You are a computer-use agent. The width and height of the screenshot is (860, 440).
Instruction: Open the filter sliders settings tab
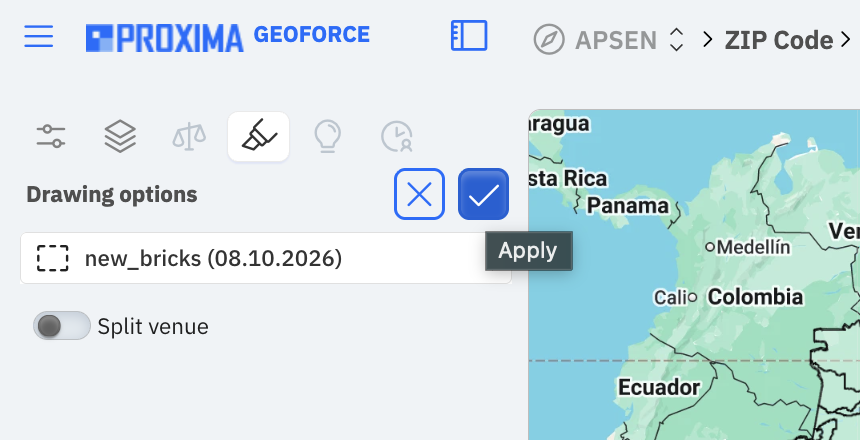(51, 136)
